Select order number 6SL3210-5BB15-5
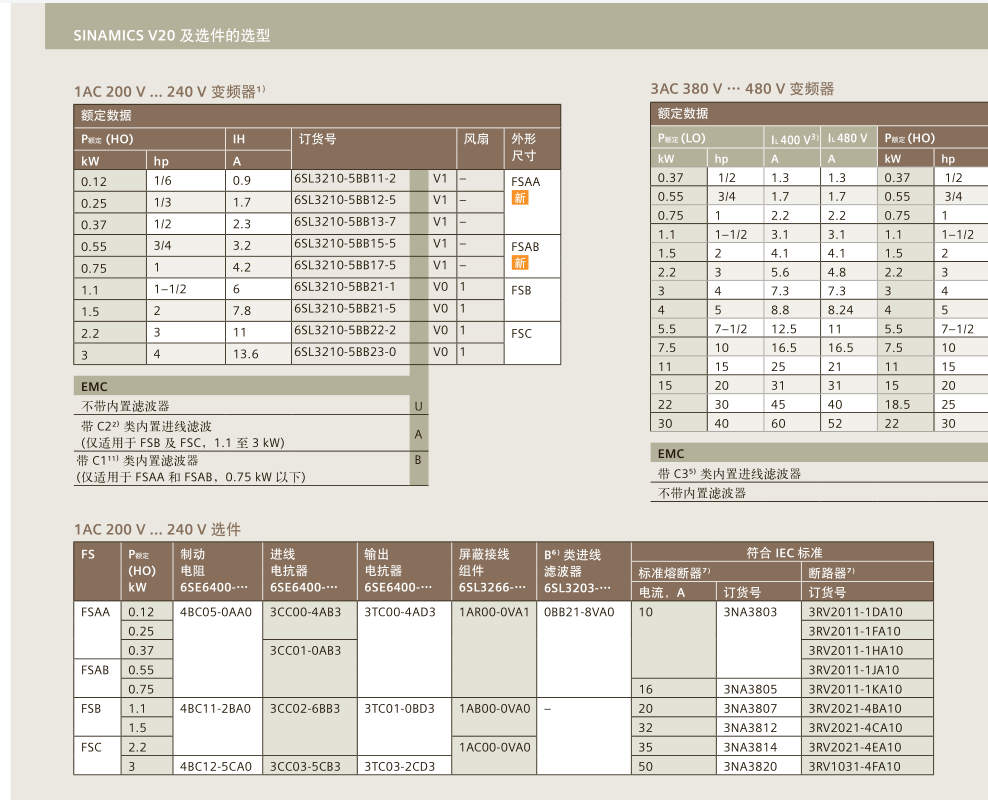This screenshot has height=800, width=988. click(x=345, y=244)
